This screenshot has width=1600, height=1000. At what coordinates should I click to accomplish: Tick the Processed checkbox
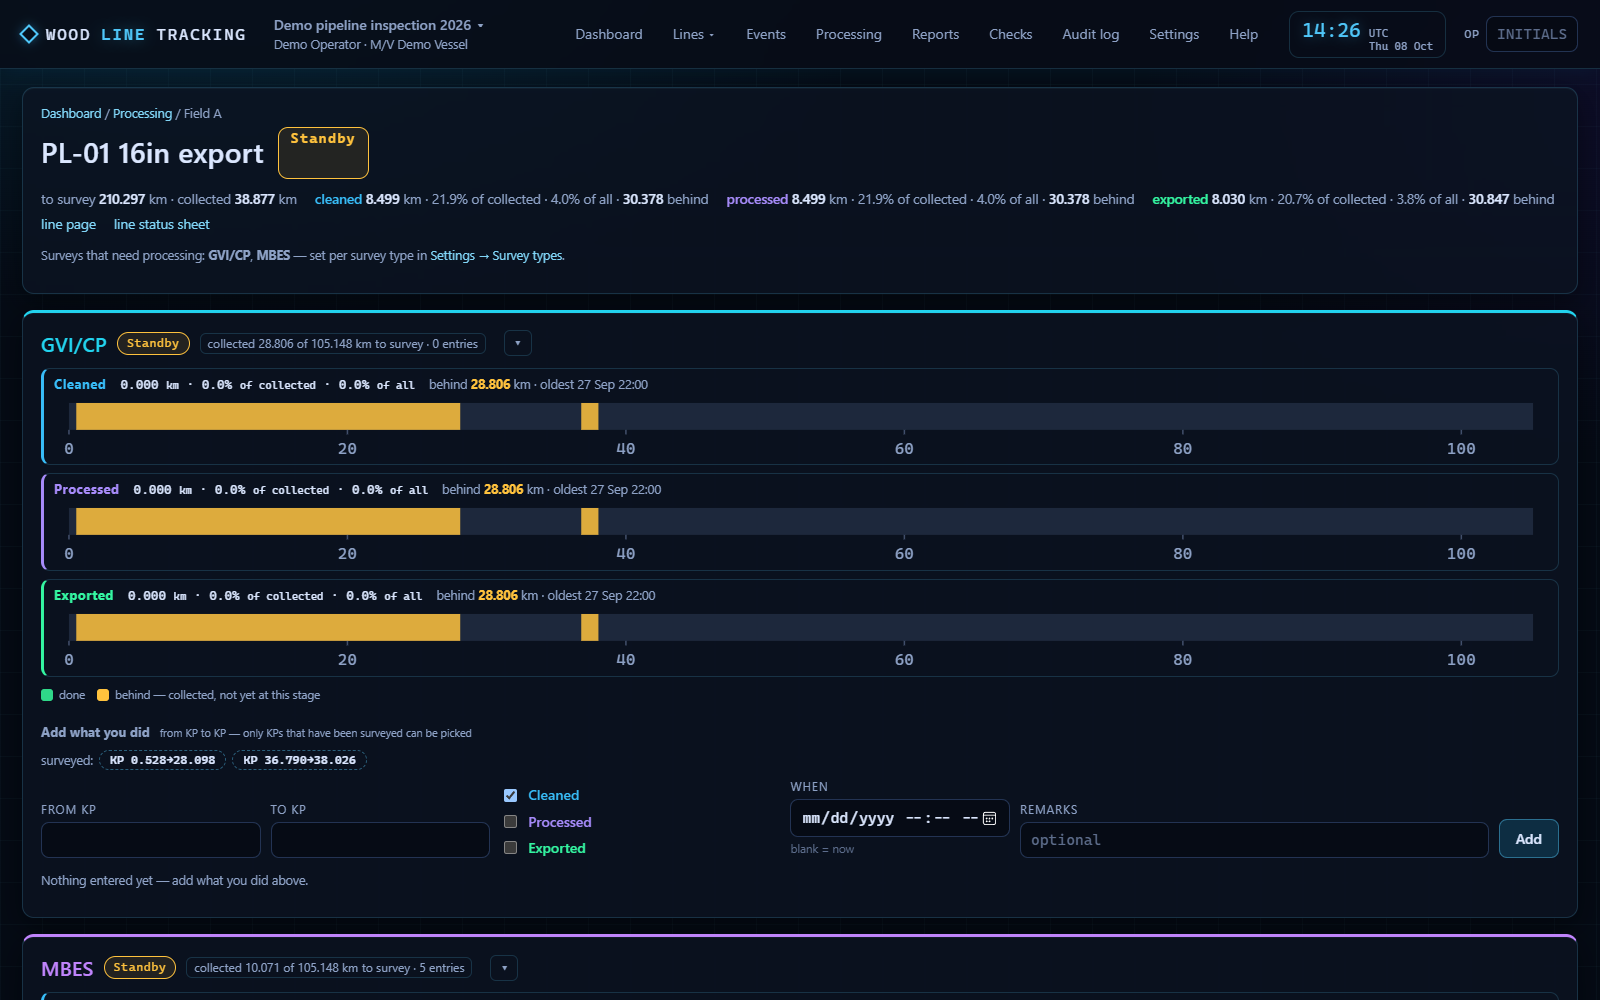tap(510, 822)
